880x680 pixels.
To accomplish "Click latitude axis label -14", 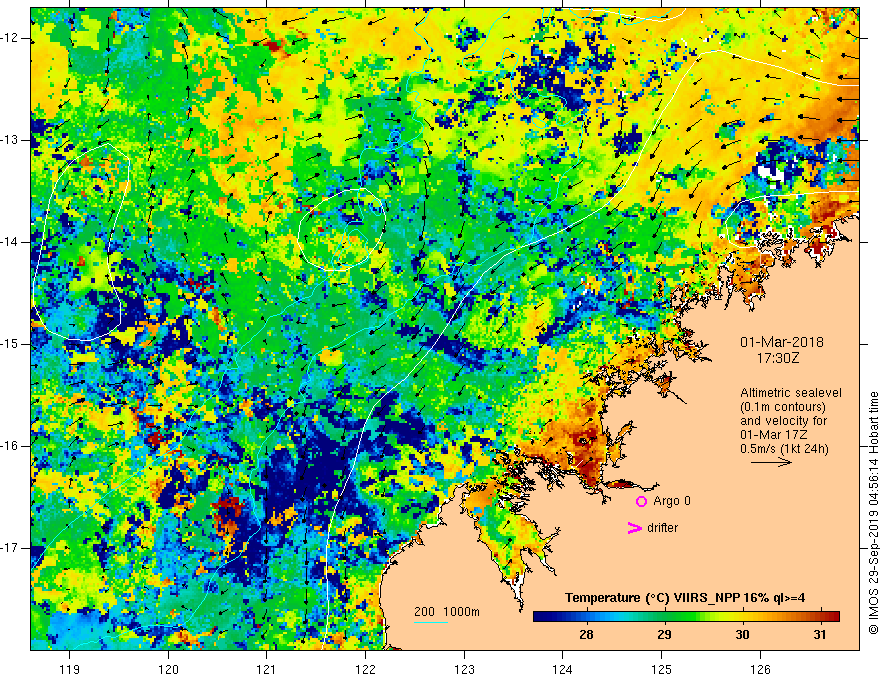I will (x=10, y=242).
